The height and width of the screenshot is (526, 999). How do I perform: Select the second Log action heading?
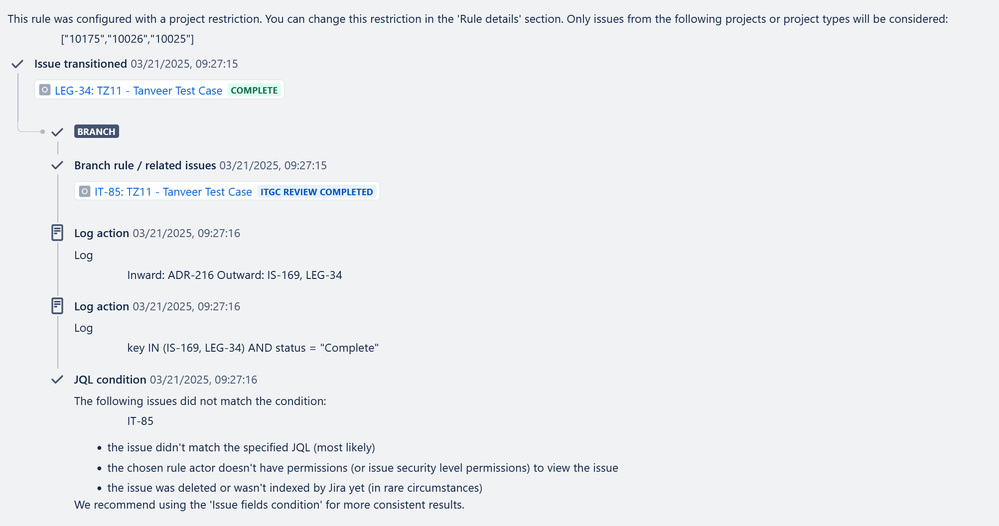click(101, 306)
